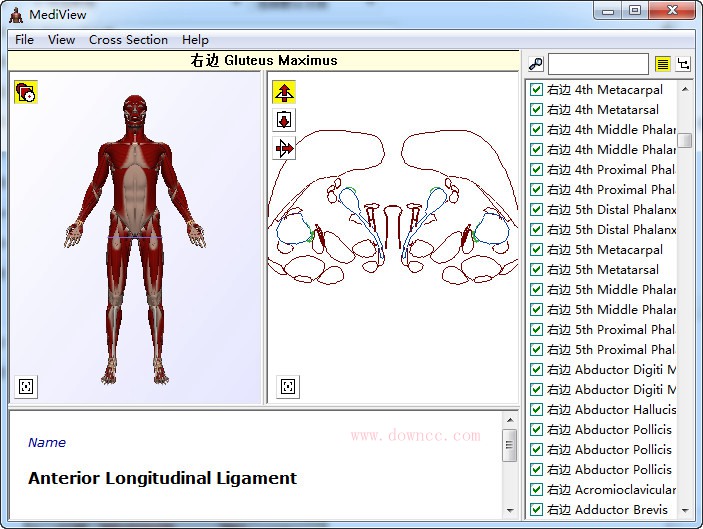Toggle the Abductor Hallucis checkbox

(537, 410)
